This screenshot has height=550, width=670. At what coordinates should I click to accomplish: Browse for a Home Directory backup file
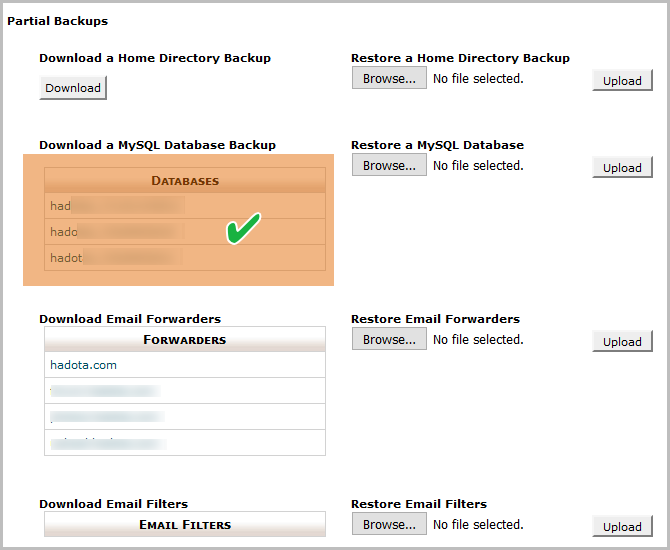(388, 78)
